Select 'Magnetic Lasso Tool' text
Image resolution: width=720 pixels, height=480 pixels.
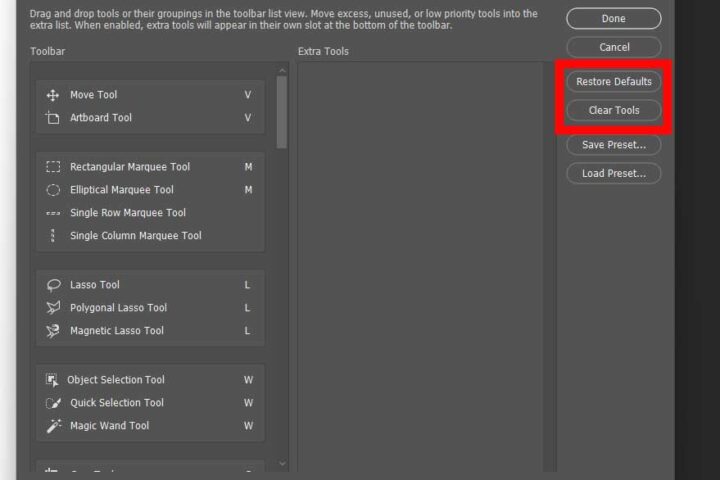(117, 331)
